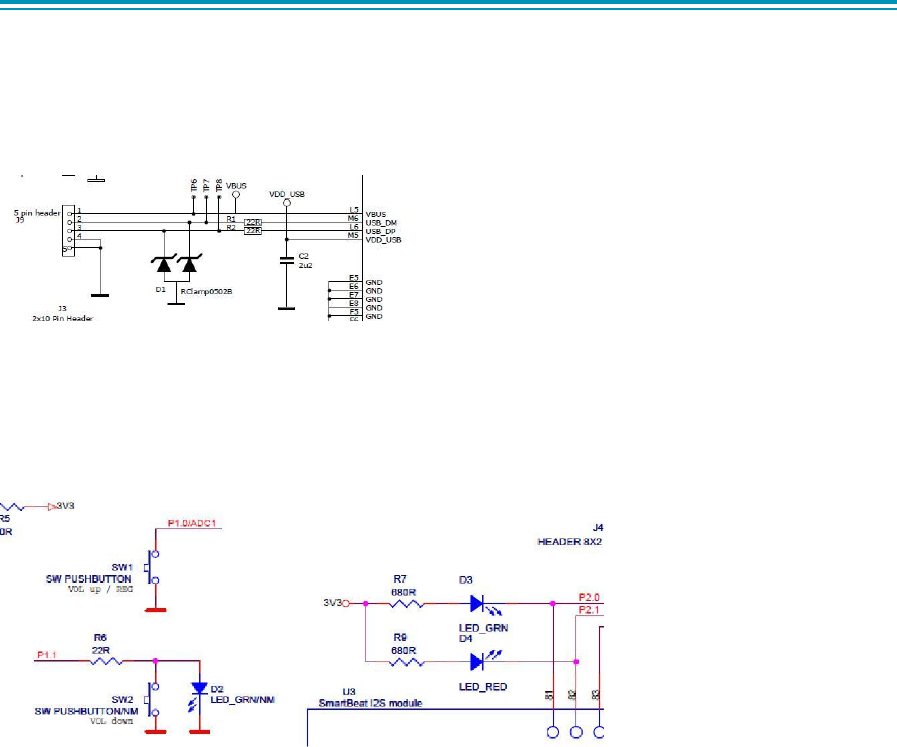Click the R9 680R resistor zigzag
Viewport: 897px width, 747px height.
[x=407, y=662]
